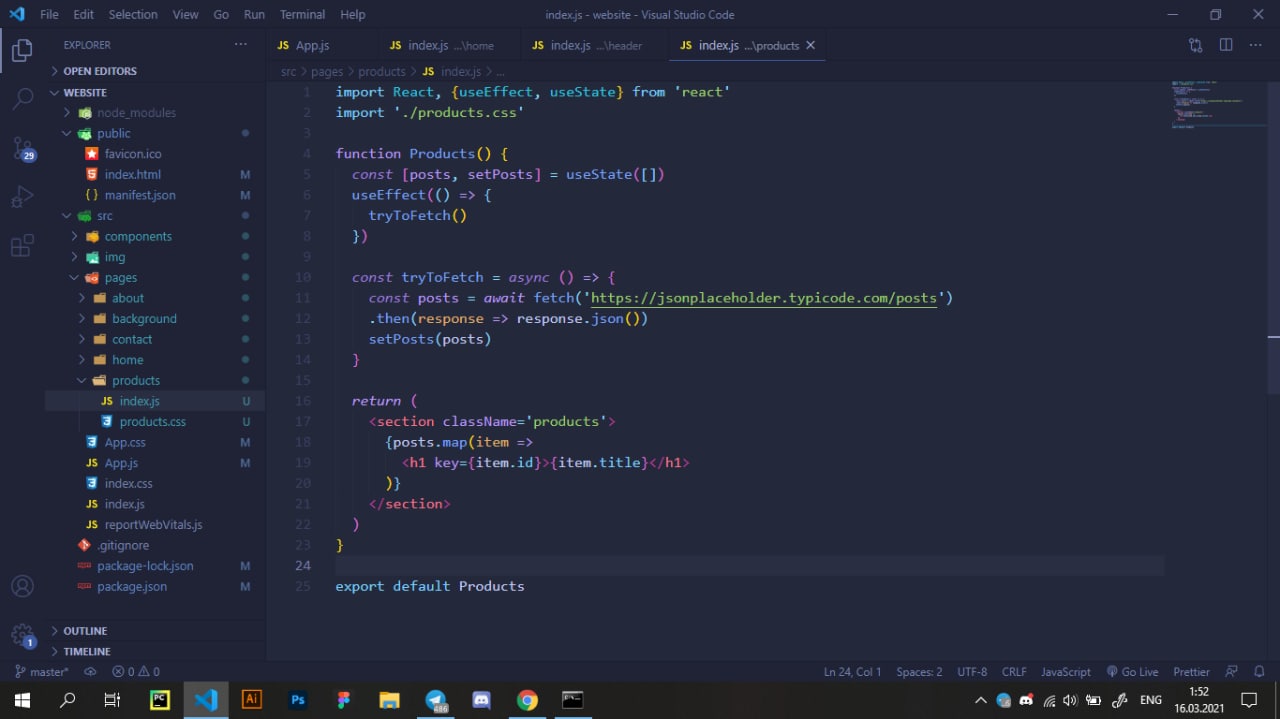Expand the components folder
1280x719 pixels.
[138, 236]
